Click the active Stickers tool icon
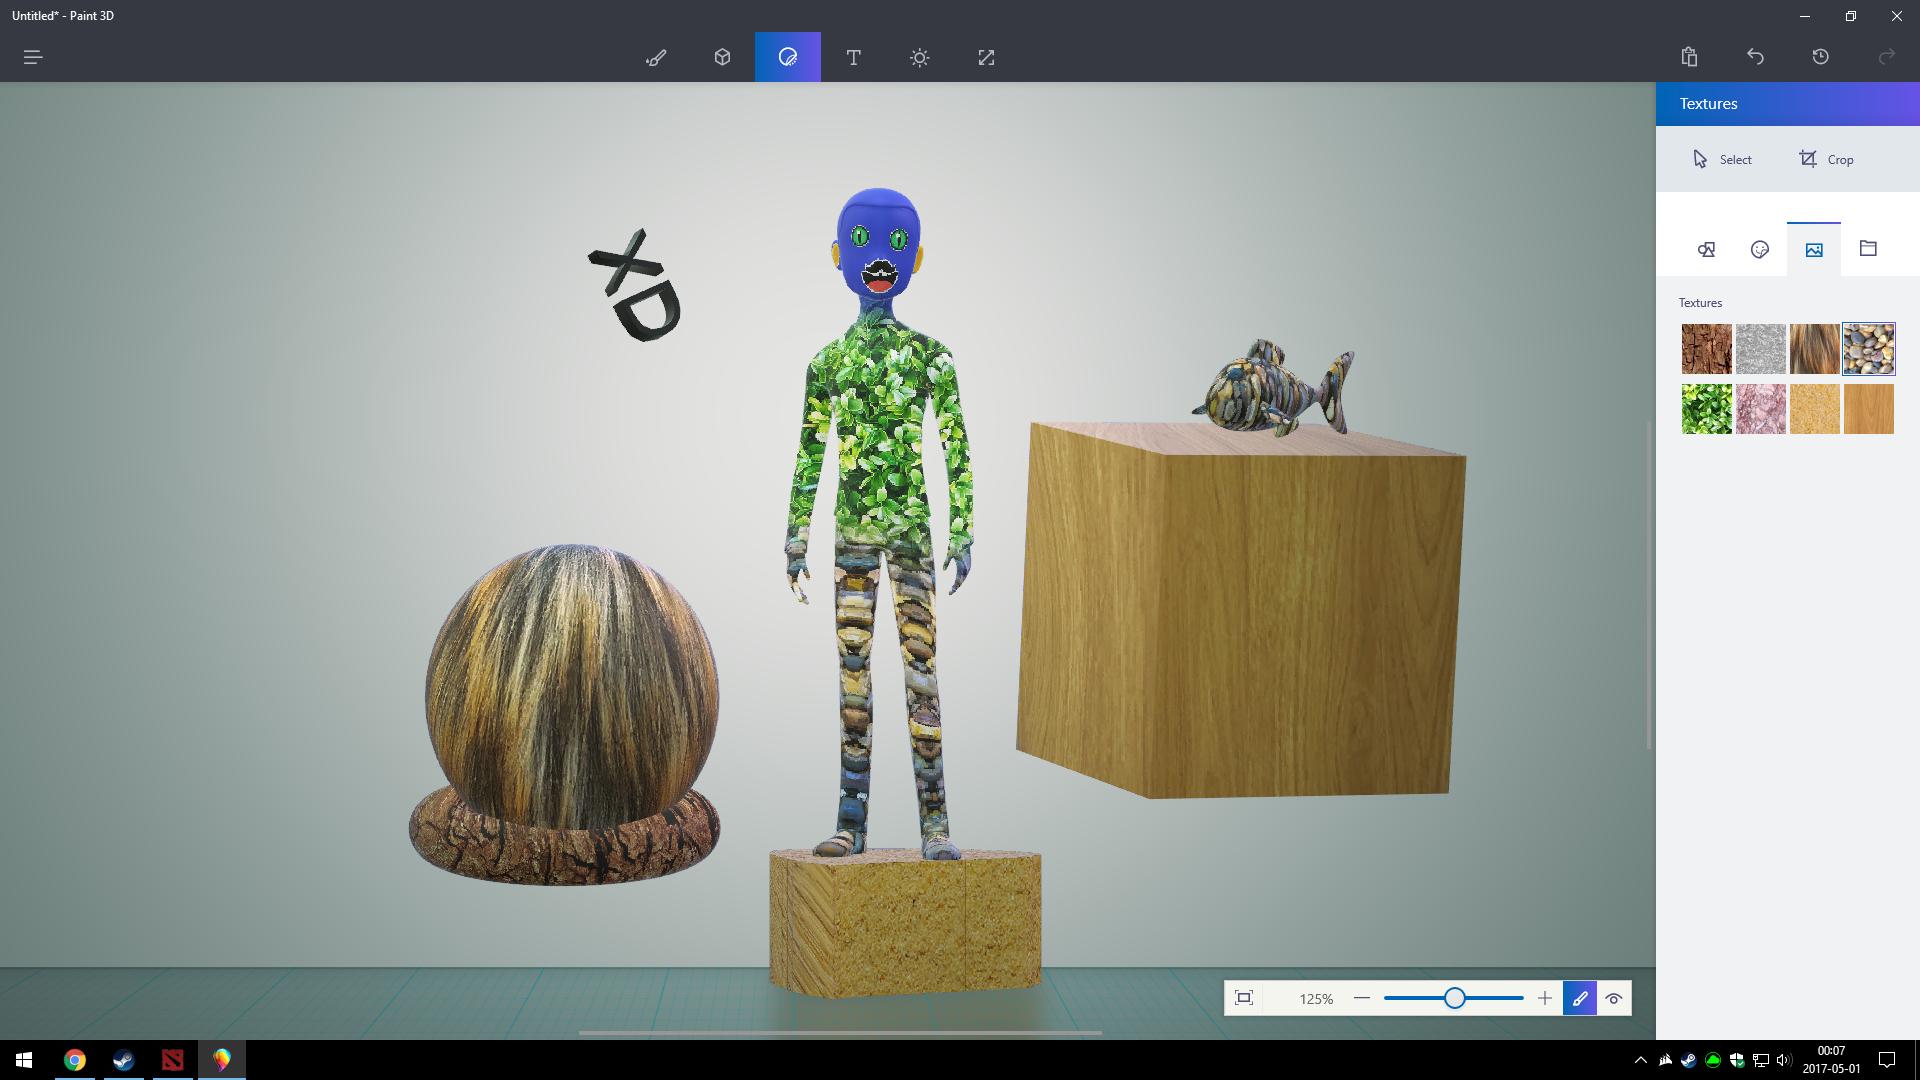The image size is (1920, 1080). 788,57
